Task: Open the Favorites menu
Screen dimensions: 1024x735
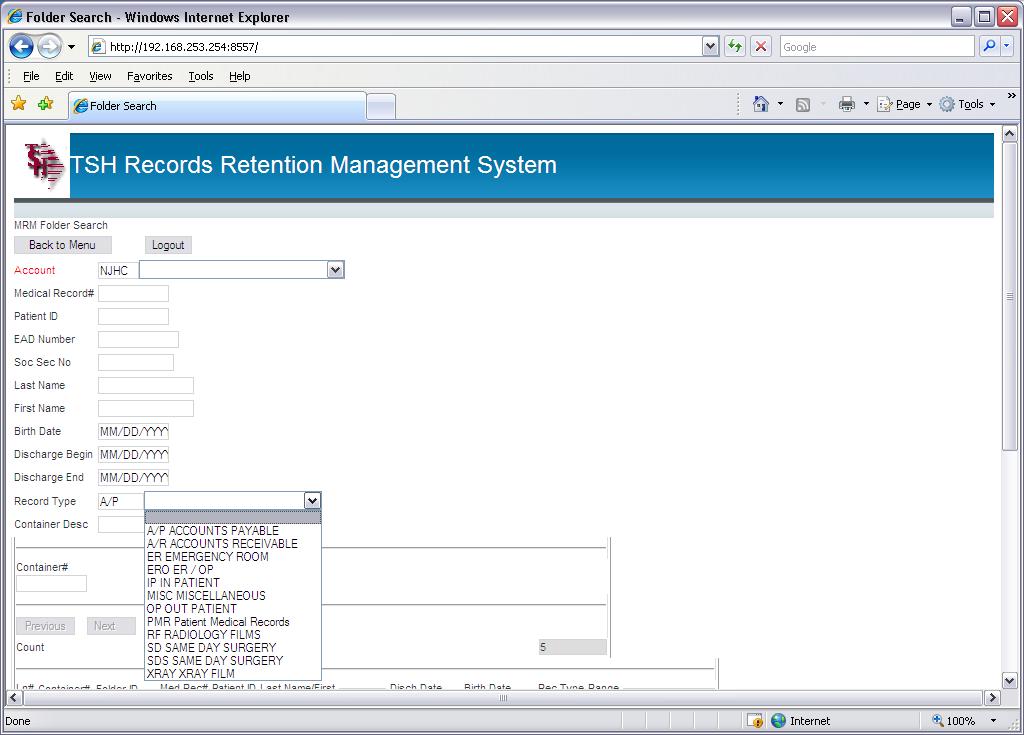Action: (x=150, y=76)
